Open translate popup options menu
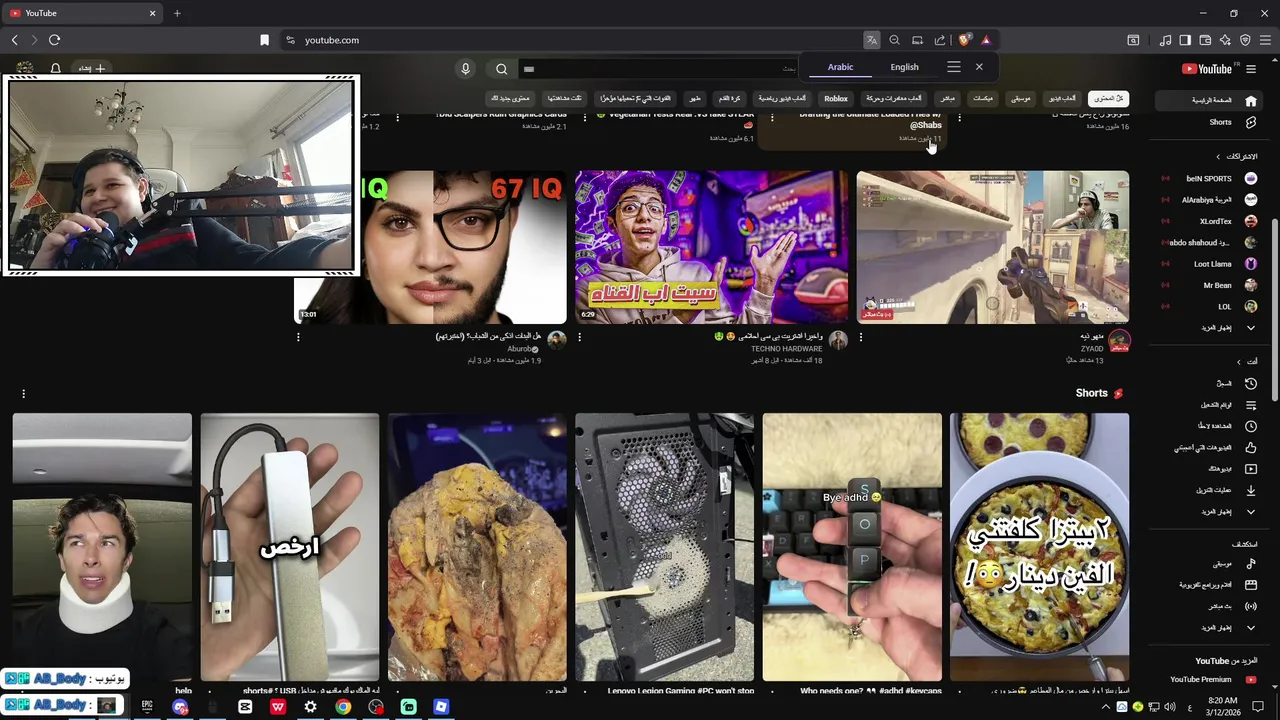 point(954,67)
